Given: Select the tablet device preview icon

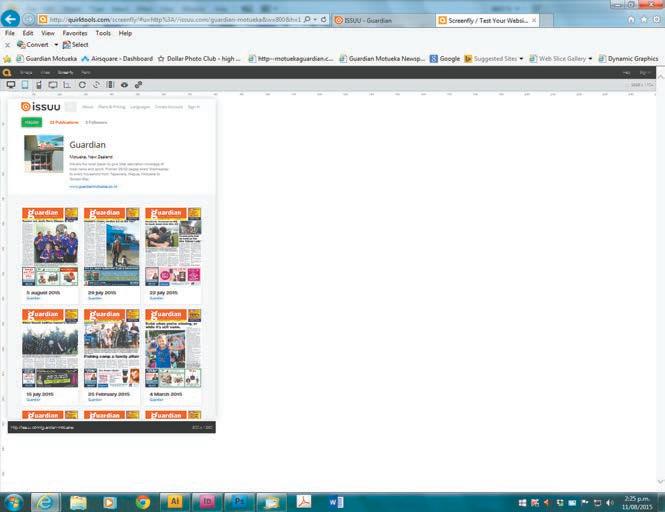Looking at the screenshot, I should (x=25, y=85).
